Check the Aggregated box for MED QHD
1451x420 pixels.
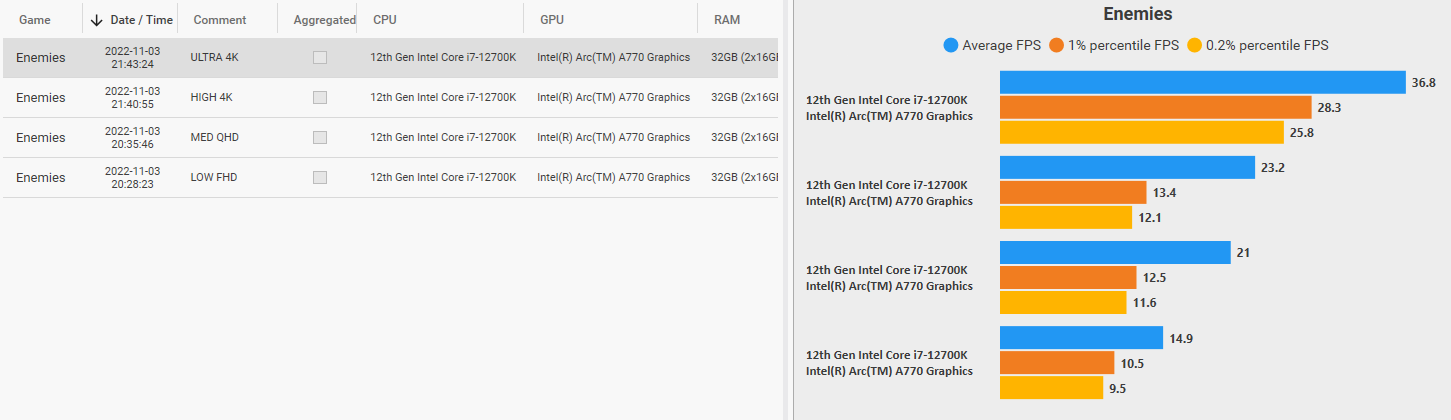click(x=320, y=138)
